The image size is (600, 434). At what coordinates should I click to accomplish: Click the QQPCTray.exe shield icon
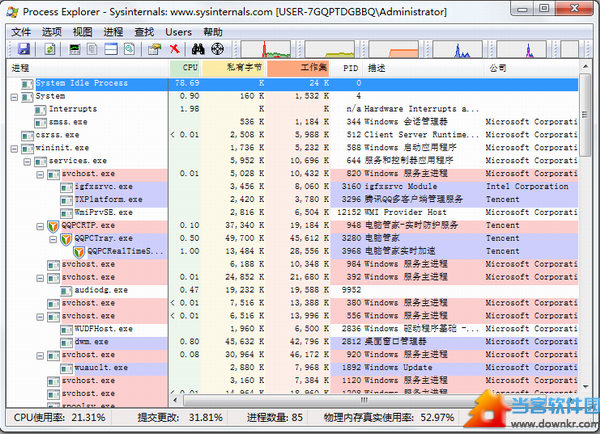pos(66,239)
